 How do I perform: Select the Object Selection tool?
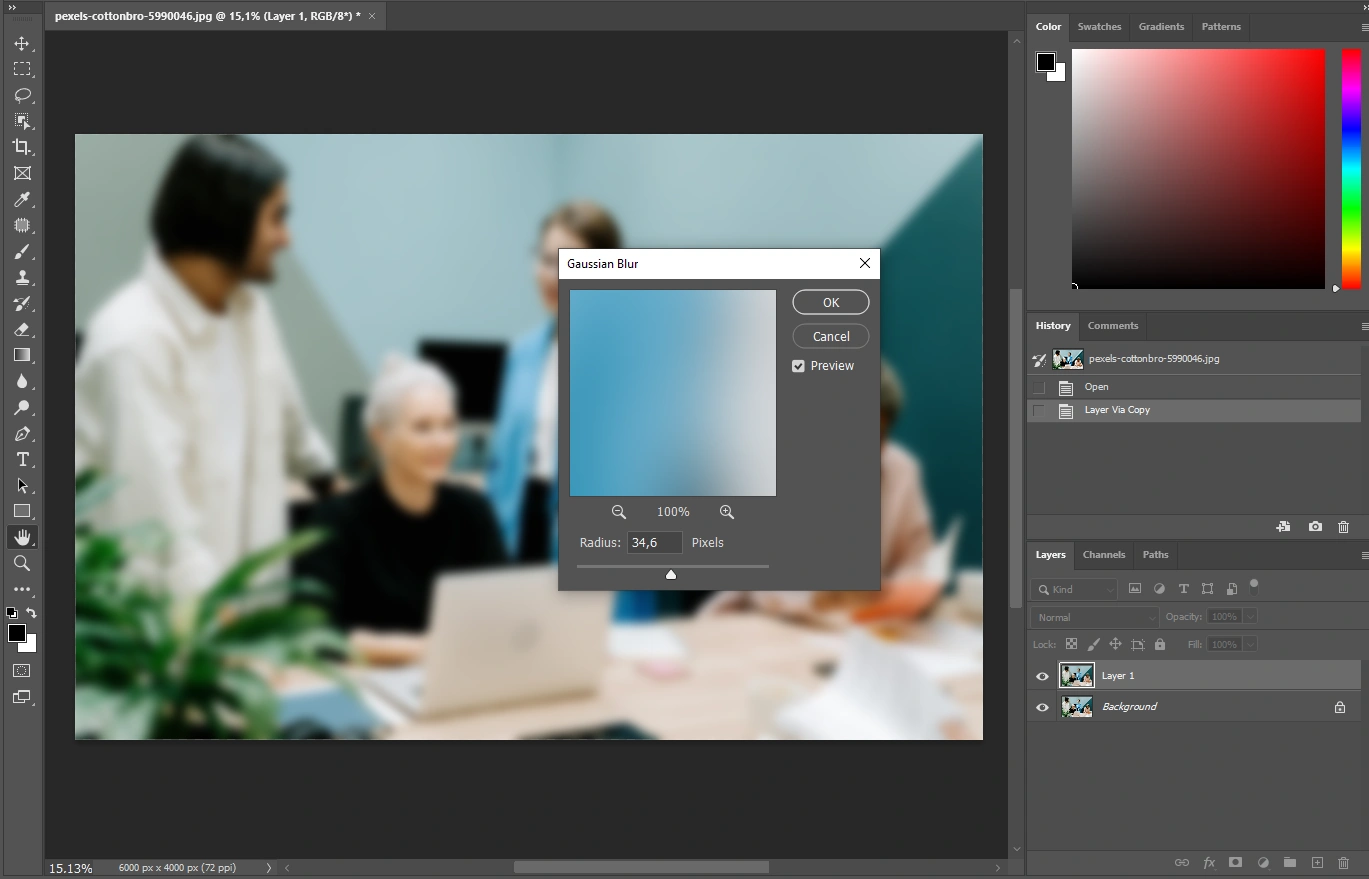click(22, 121)
